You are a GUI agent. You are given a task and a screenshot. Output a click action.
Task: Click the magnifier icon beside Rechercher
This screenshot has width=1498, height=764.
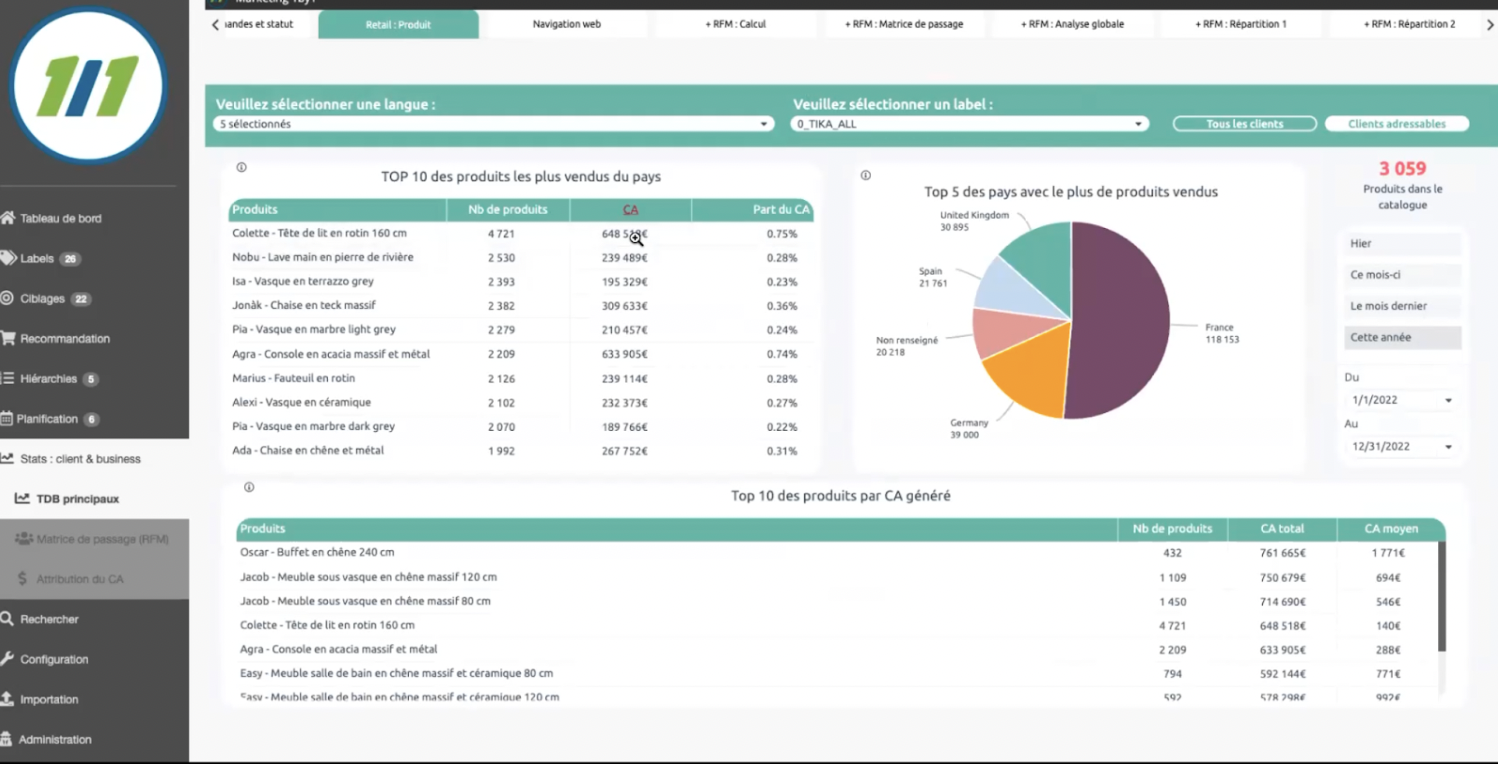tap(8, 618)
